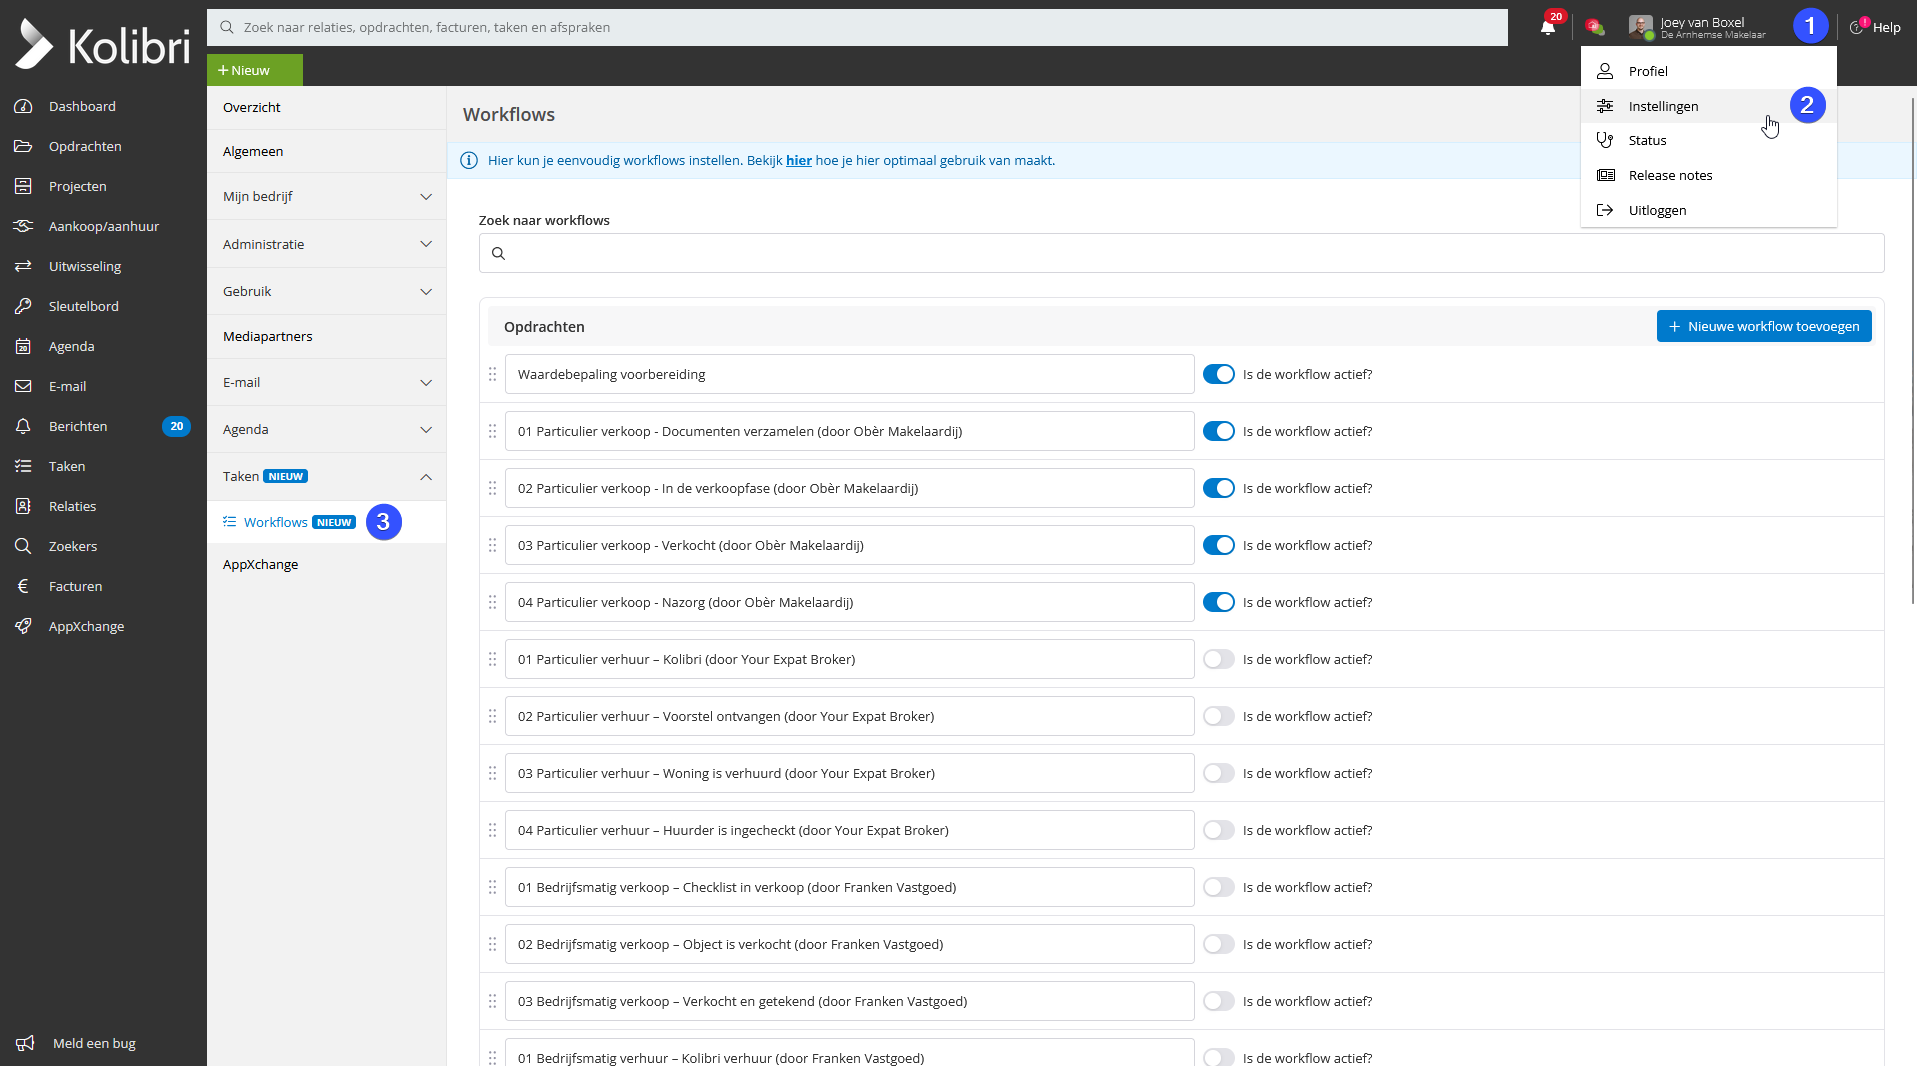Click drag handle of Waardebepaling voorbereiding row

coord(492,374)
